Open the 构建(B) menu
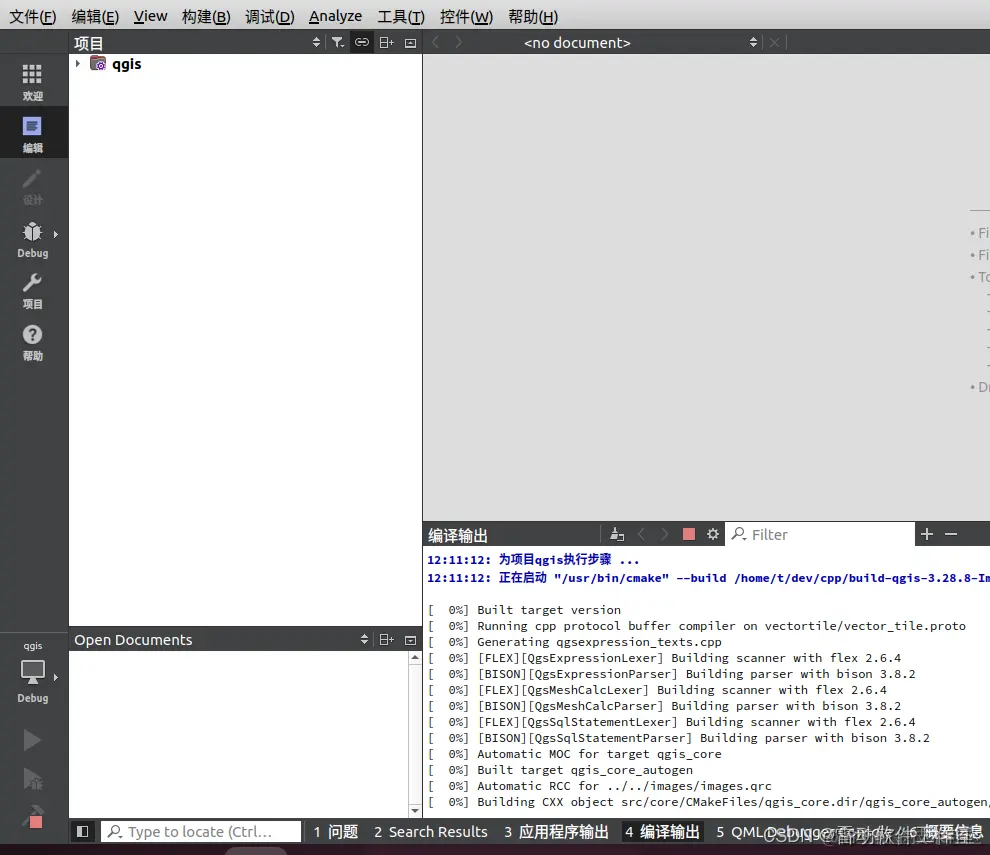The width and height of the screenshot is (990, 855). [x=206, y=16]
